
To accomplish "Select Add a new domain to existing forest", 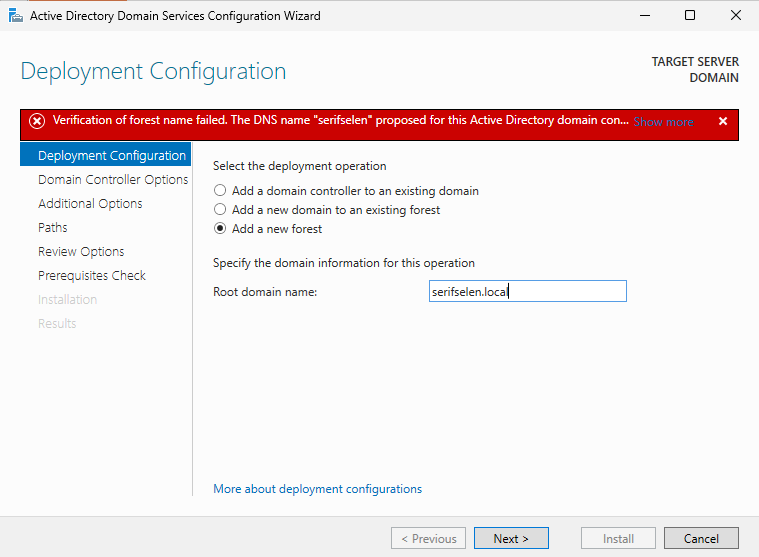I will [220, 210].
